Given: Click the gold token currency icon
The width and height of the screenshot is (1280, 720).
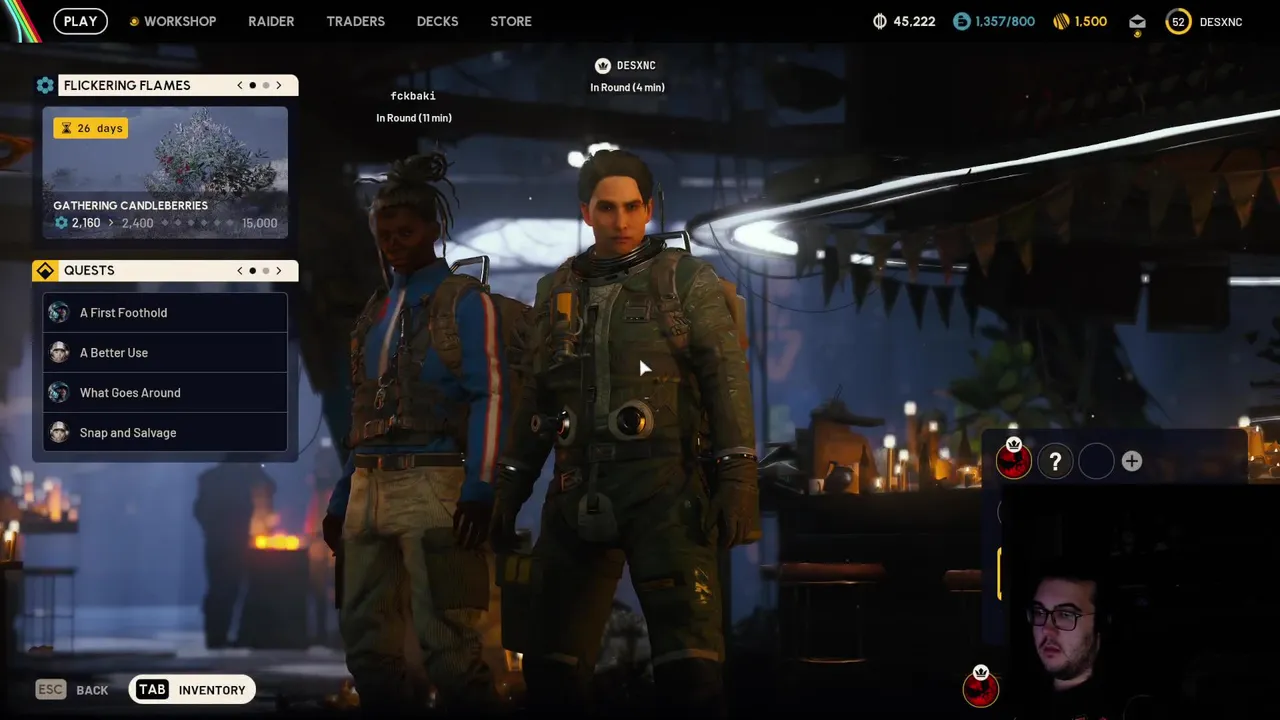Looking at the screenshot, I should (x=1061, y=21).
